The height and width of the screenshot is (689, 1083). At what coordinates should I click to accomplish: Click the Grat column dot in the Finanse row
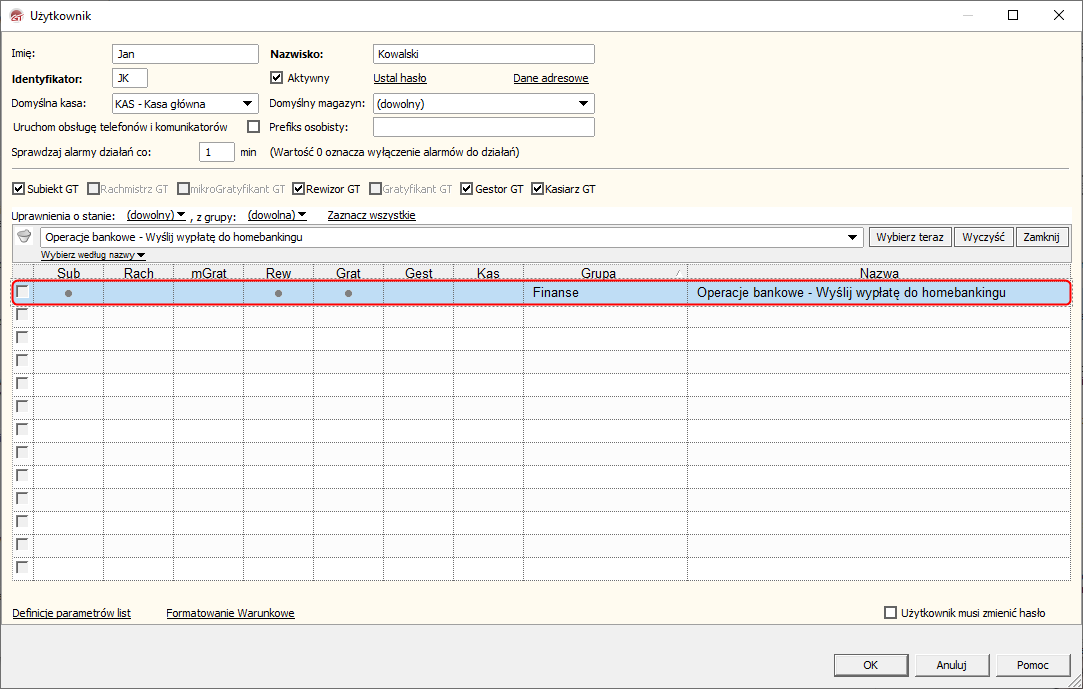click(x=348, y=293)
